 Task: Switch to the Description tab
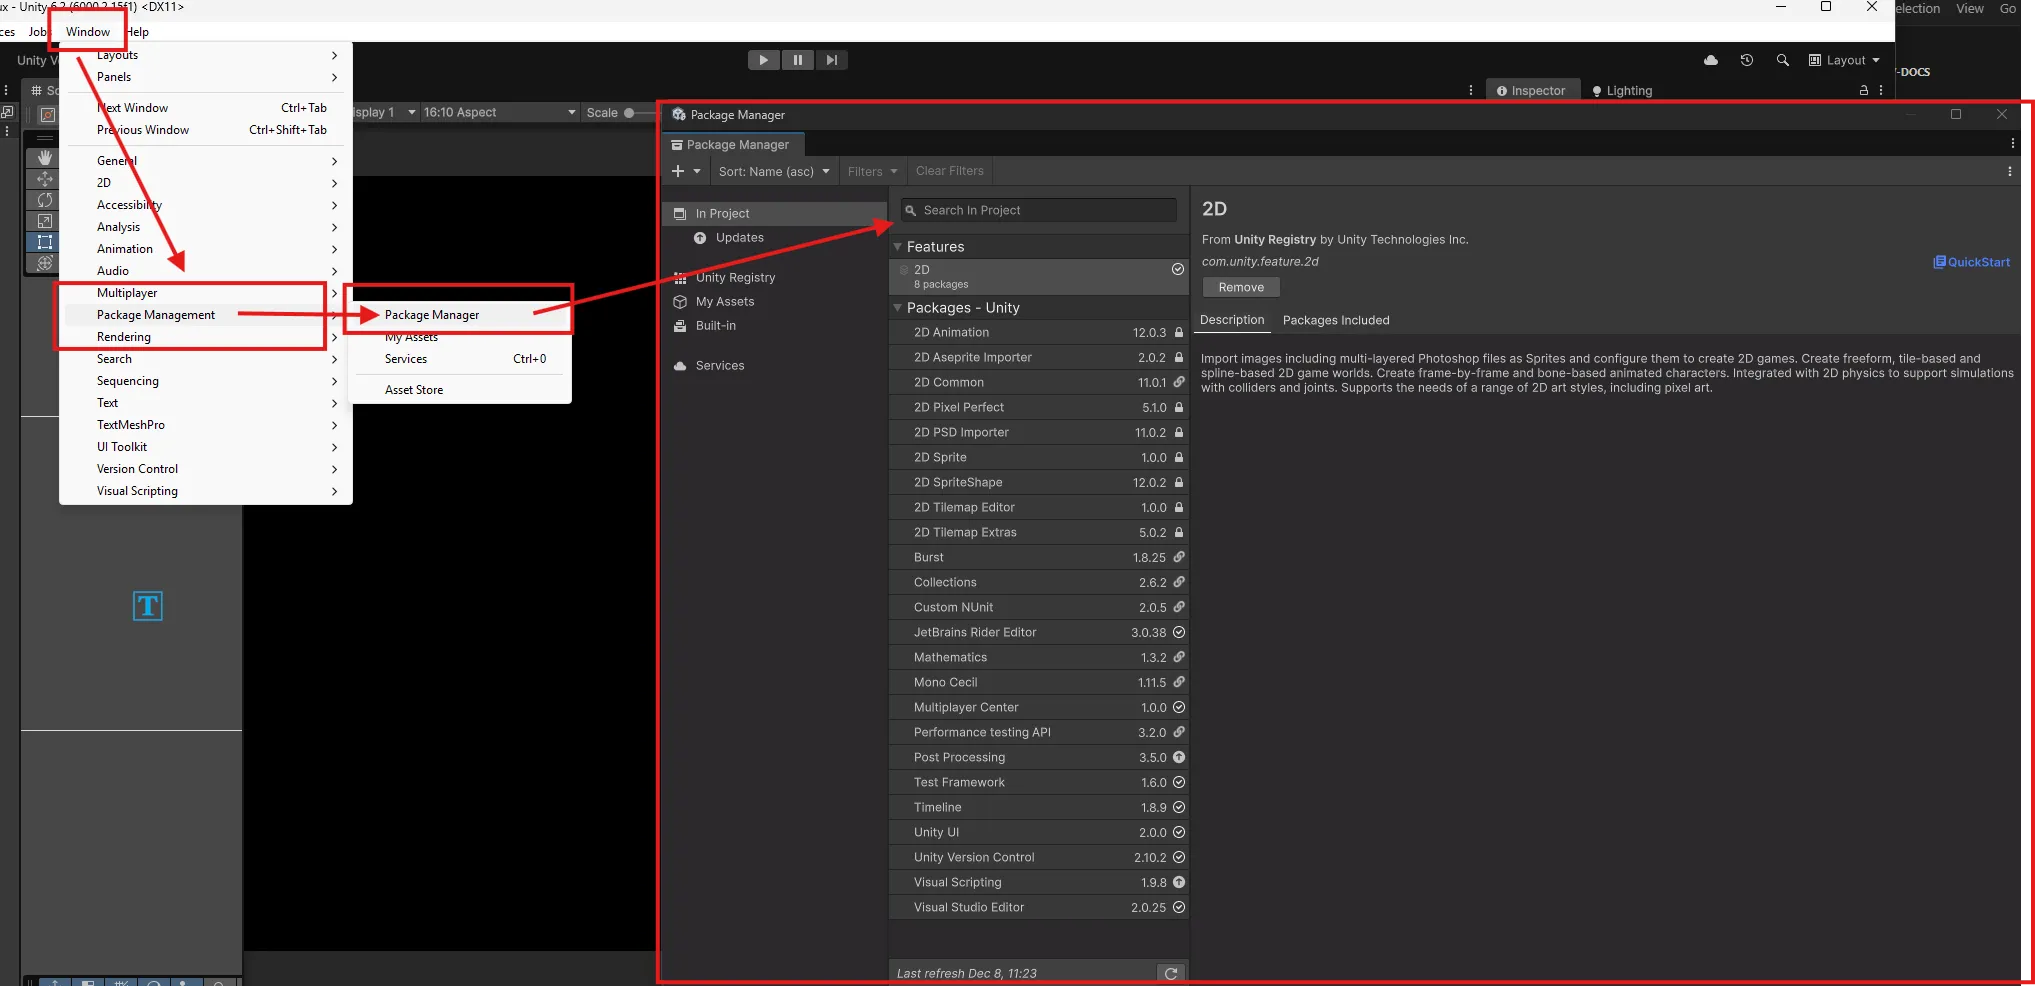coord(1232,320)
